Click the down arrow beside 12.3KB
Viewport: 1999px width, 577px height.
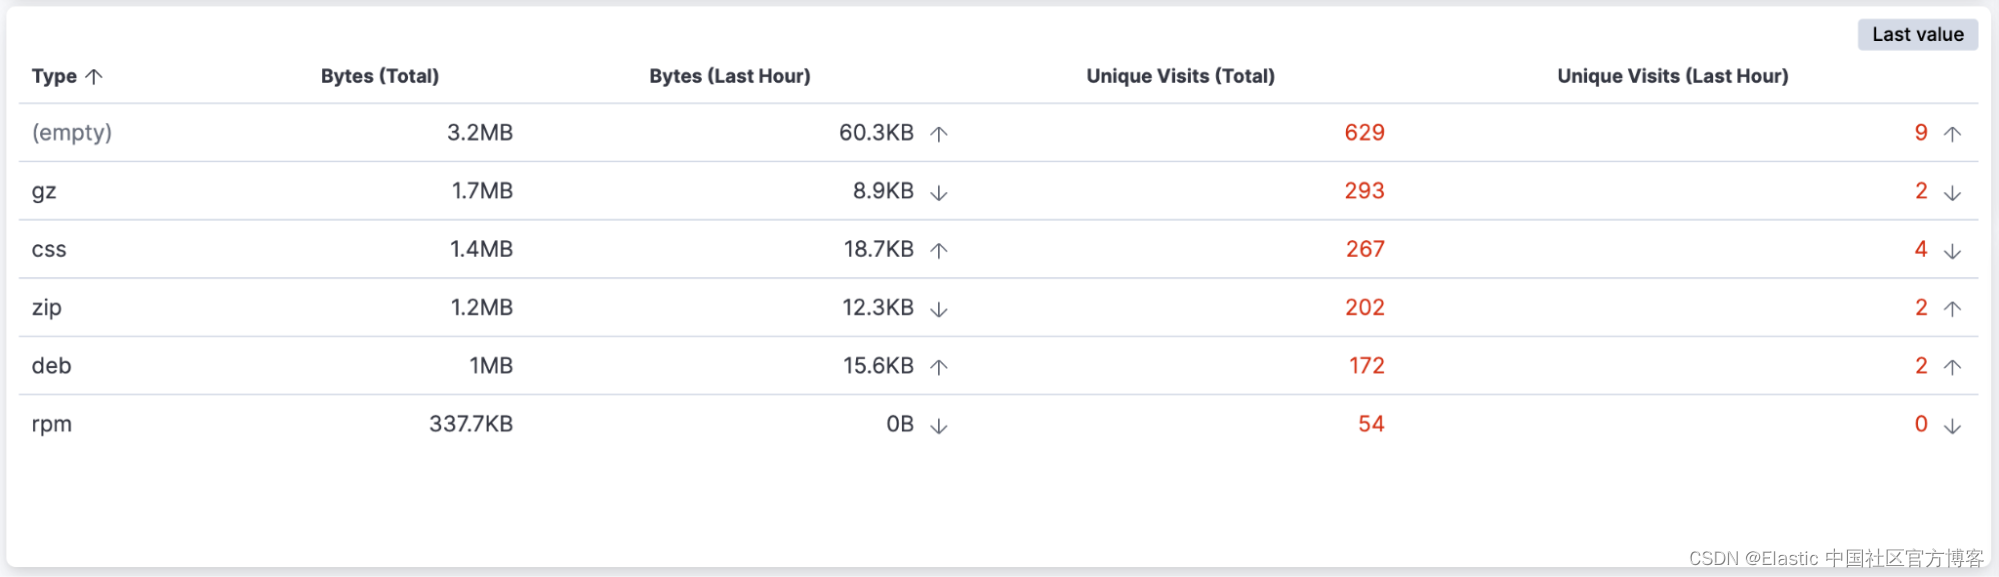click(938, 309)
